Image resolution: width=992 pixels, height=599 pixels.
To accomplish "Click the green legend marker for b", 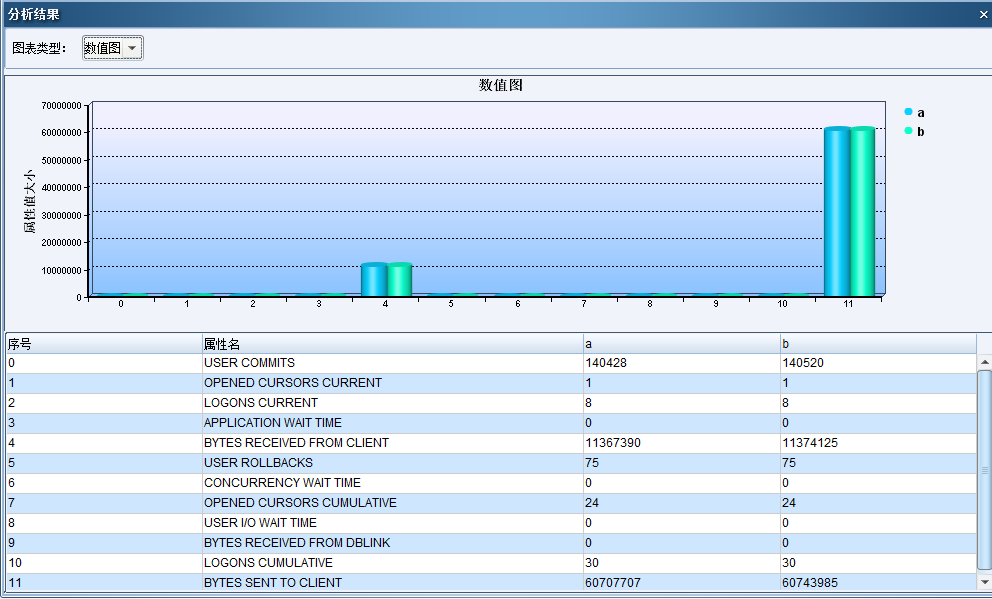I will [x=908, y=131].
